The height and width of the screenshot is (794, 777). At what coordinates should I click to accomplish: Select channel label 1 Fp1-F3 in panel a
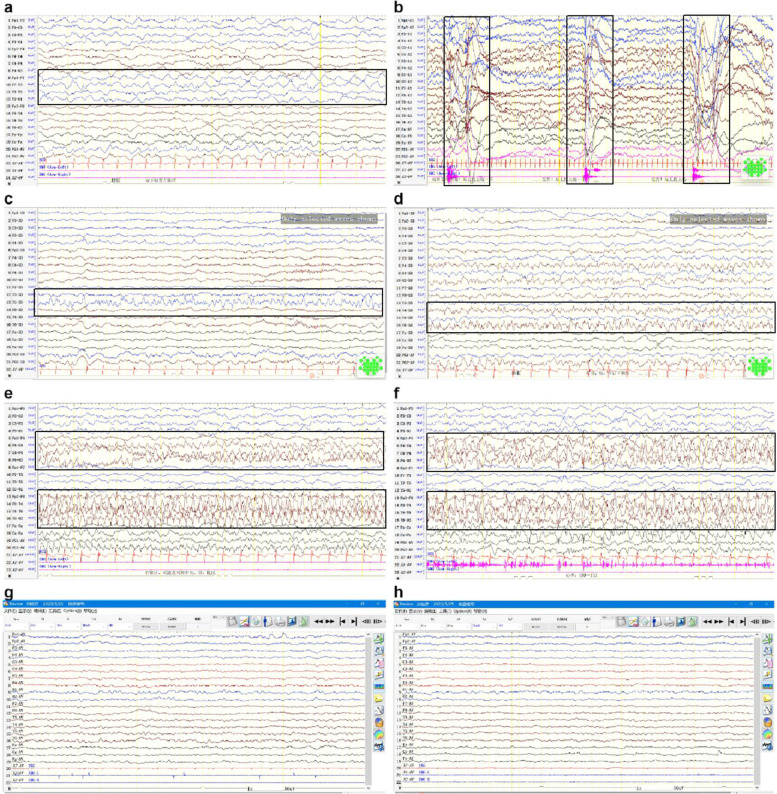(16, 20)
